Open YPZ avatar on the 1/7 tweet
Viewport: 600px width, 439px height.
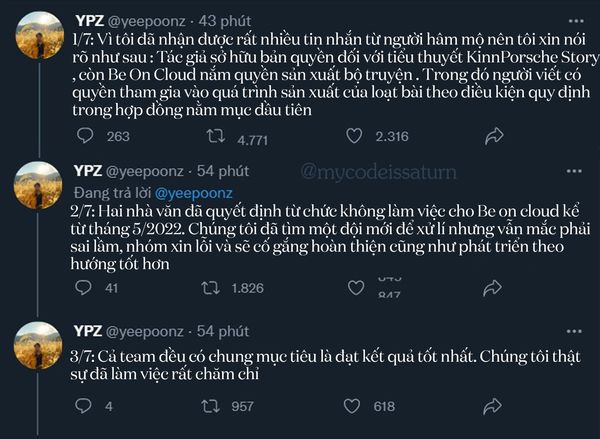38,36
